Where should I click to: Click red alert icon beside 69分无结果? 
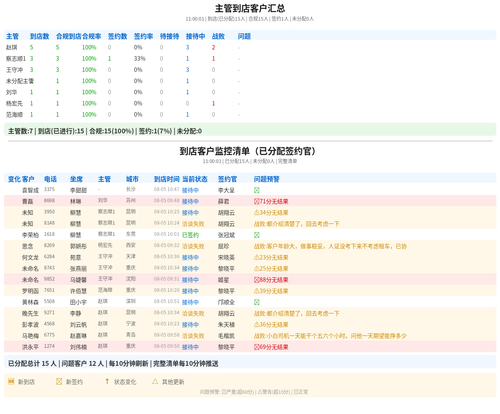click(257, 347)
